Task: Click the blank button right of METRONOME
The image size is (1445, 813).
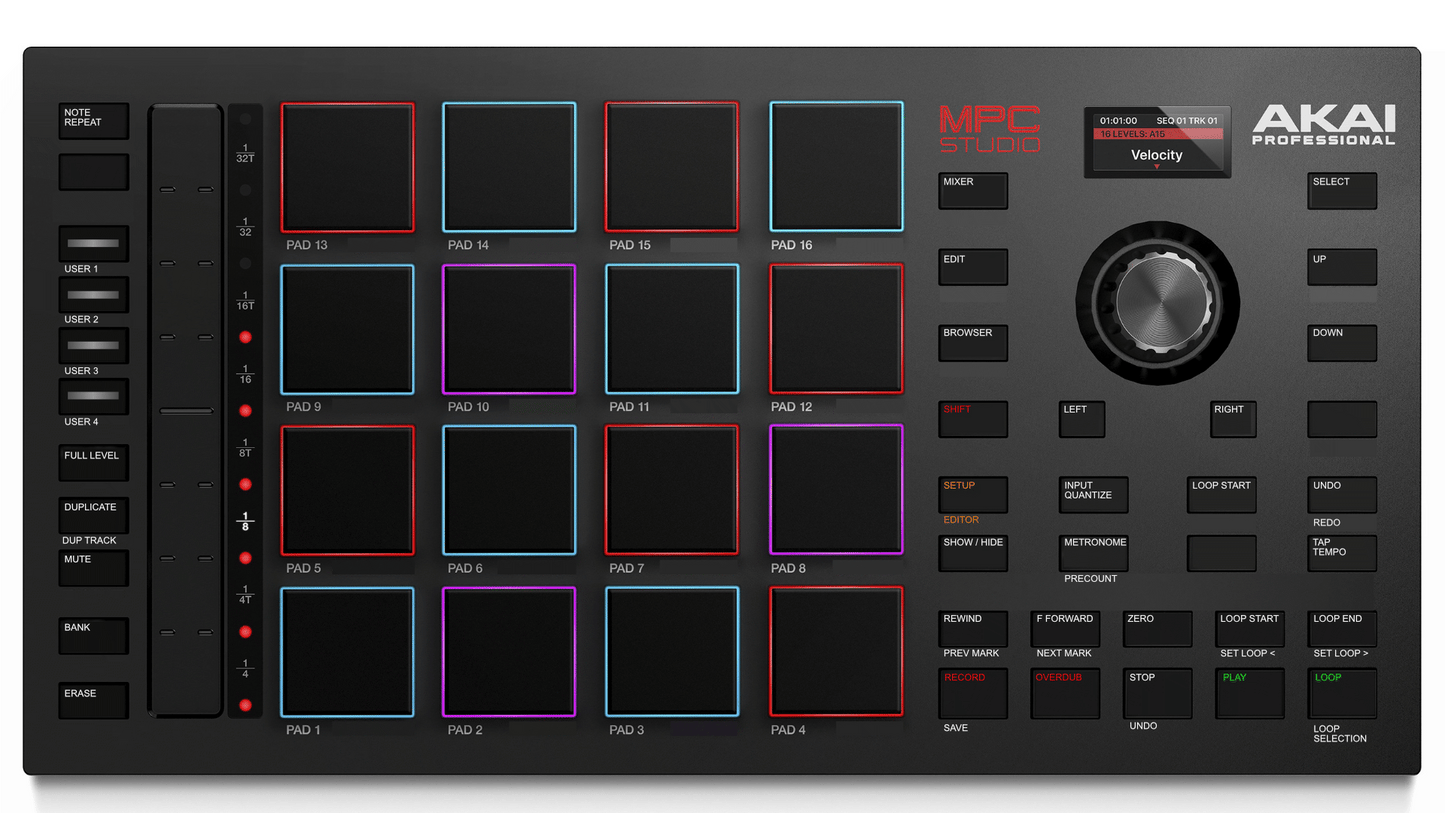Action: tap(1222, 553)
